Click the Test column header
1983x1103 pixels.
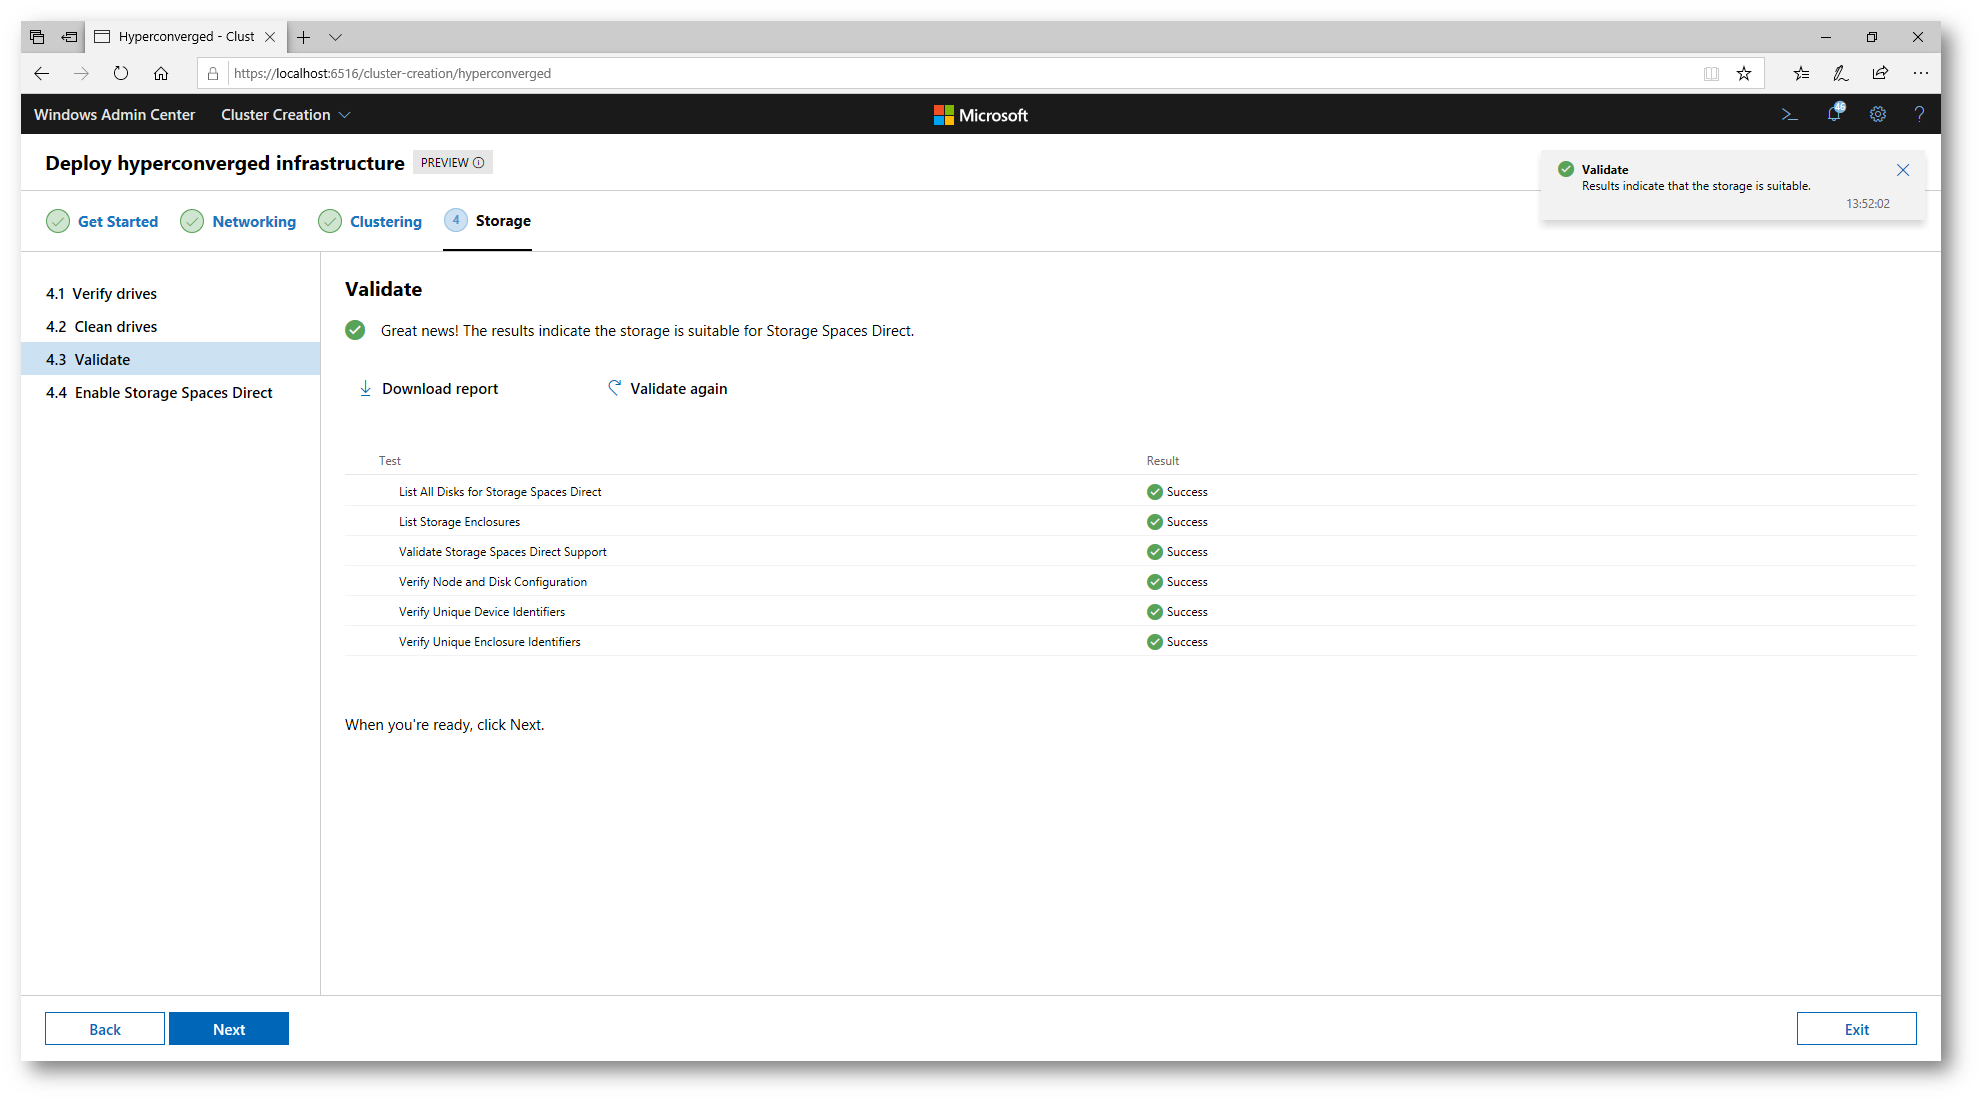click(390, 461)
